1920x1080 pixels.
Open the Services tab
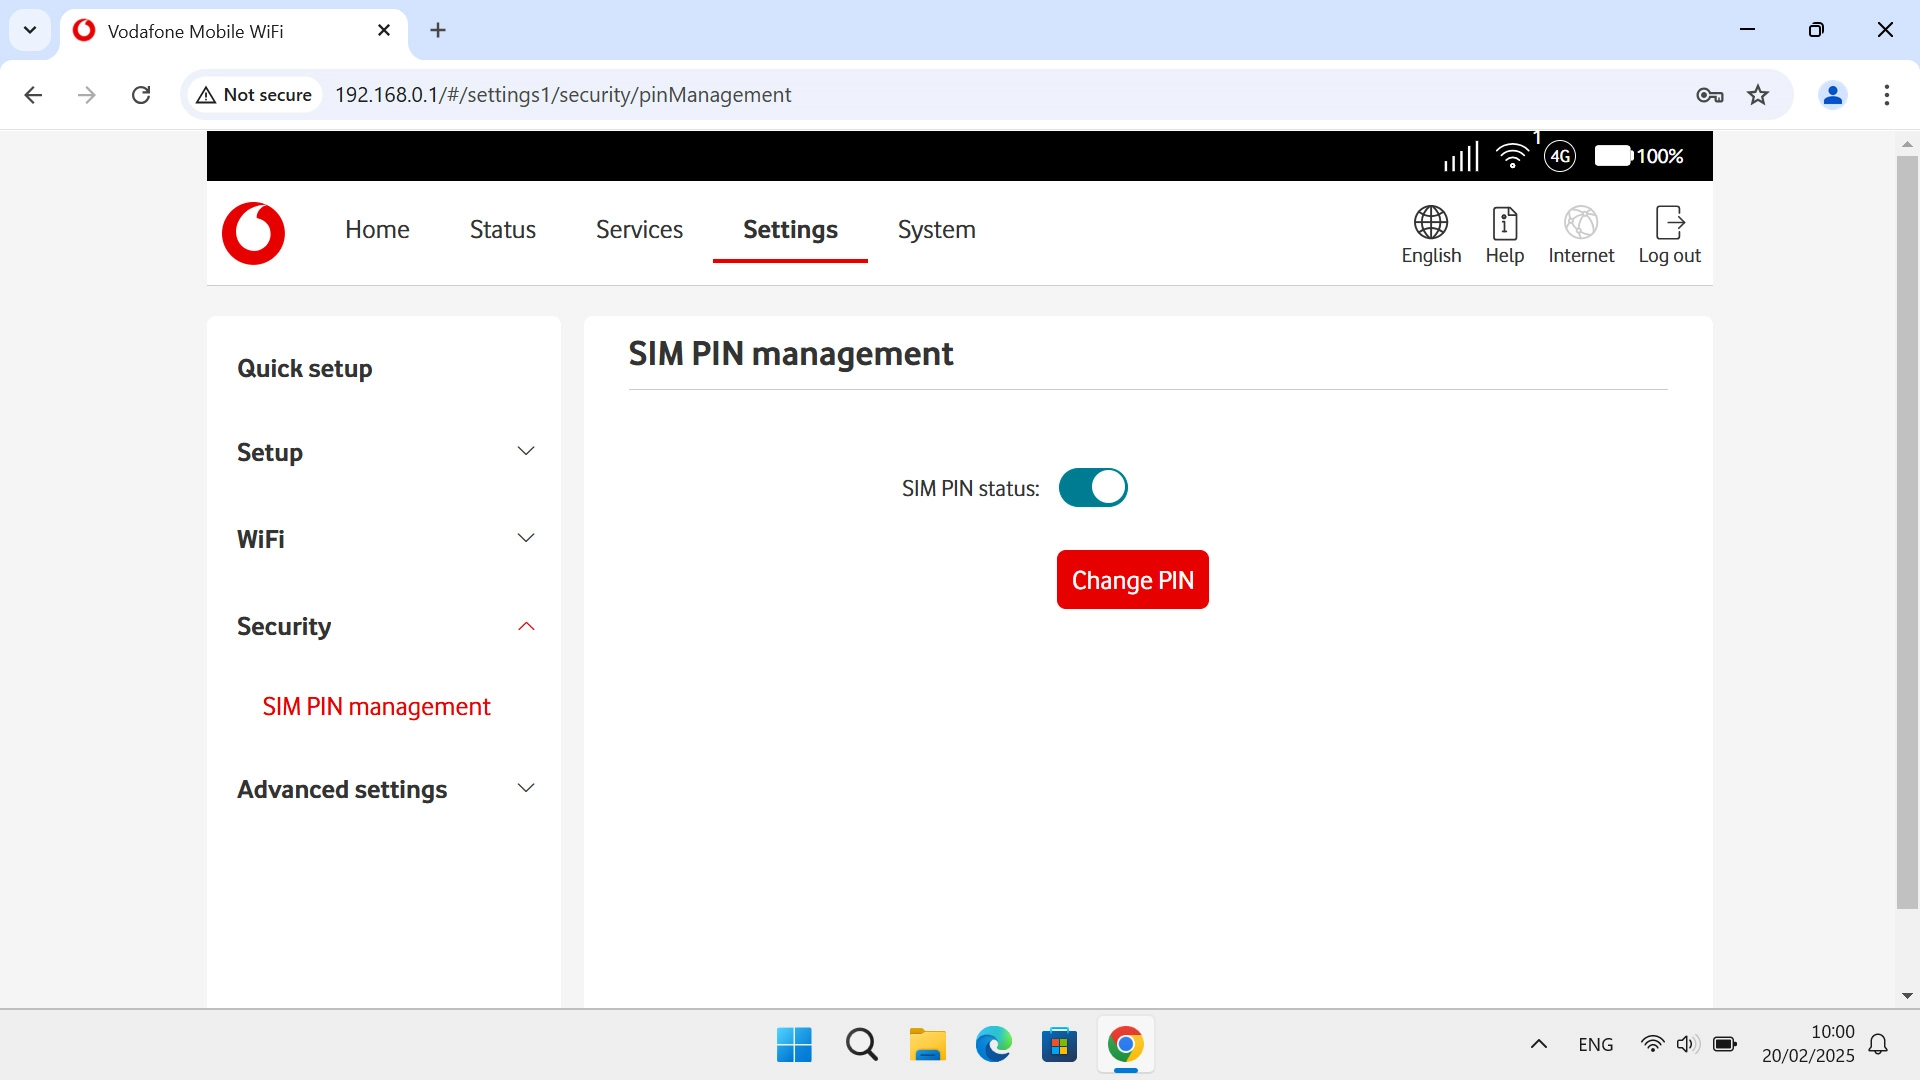pos(639,230)
